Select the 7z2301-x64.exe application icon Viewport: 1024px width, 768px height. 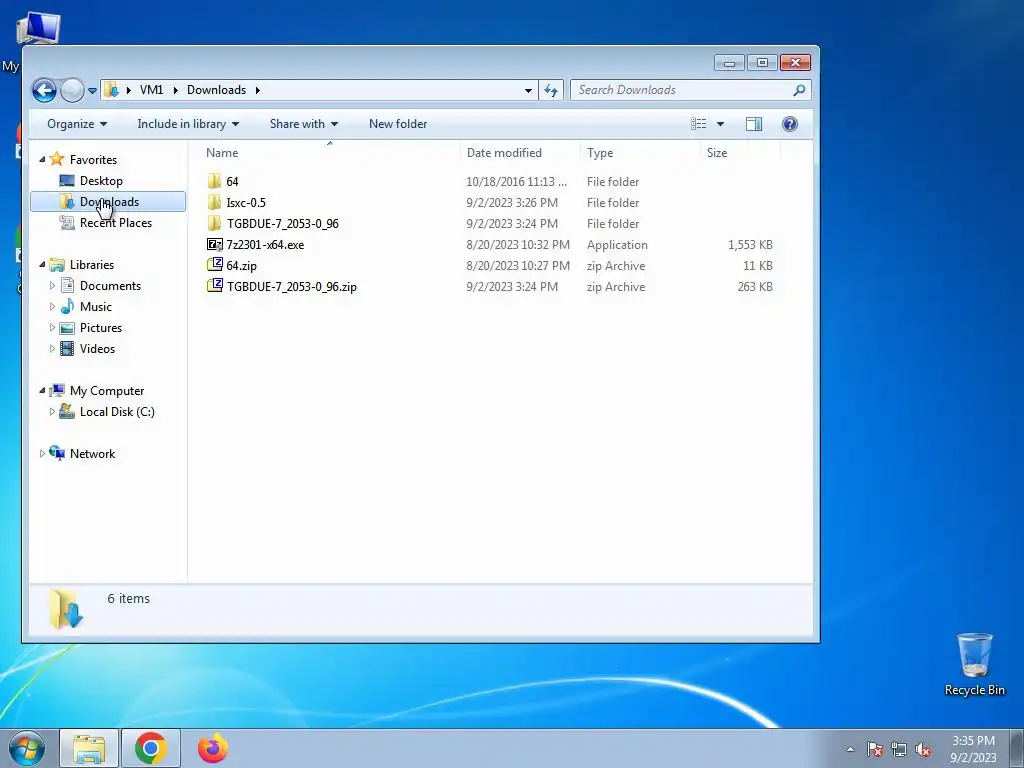tap(214, 245)
